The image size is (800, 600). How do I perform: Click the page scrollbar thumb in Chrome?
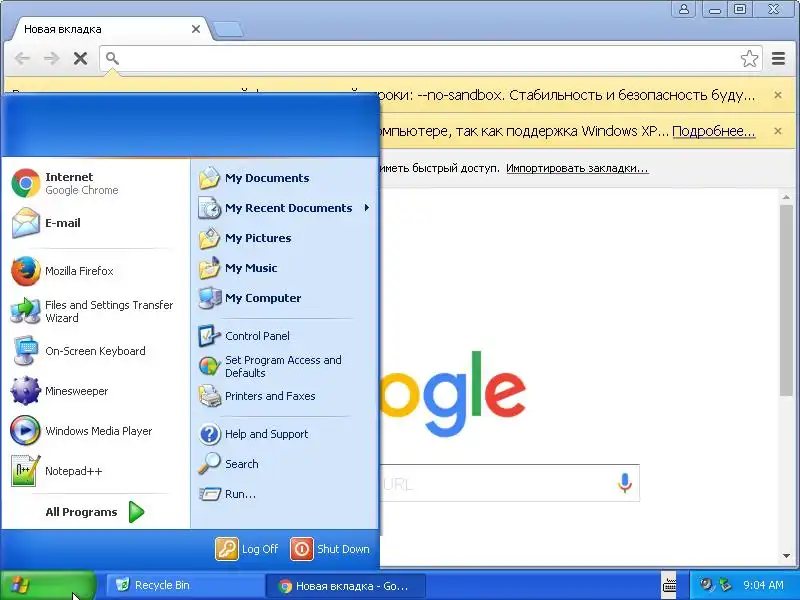click(x=786, y=301)
